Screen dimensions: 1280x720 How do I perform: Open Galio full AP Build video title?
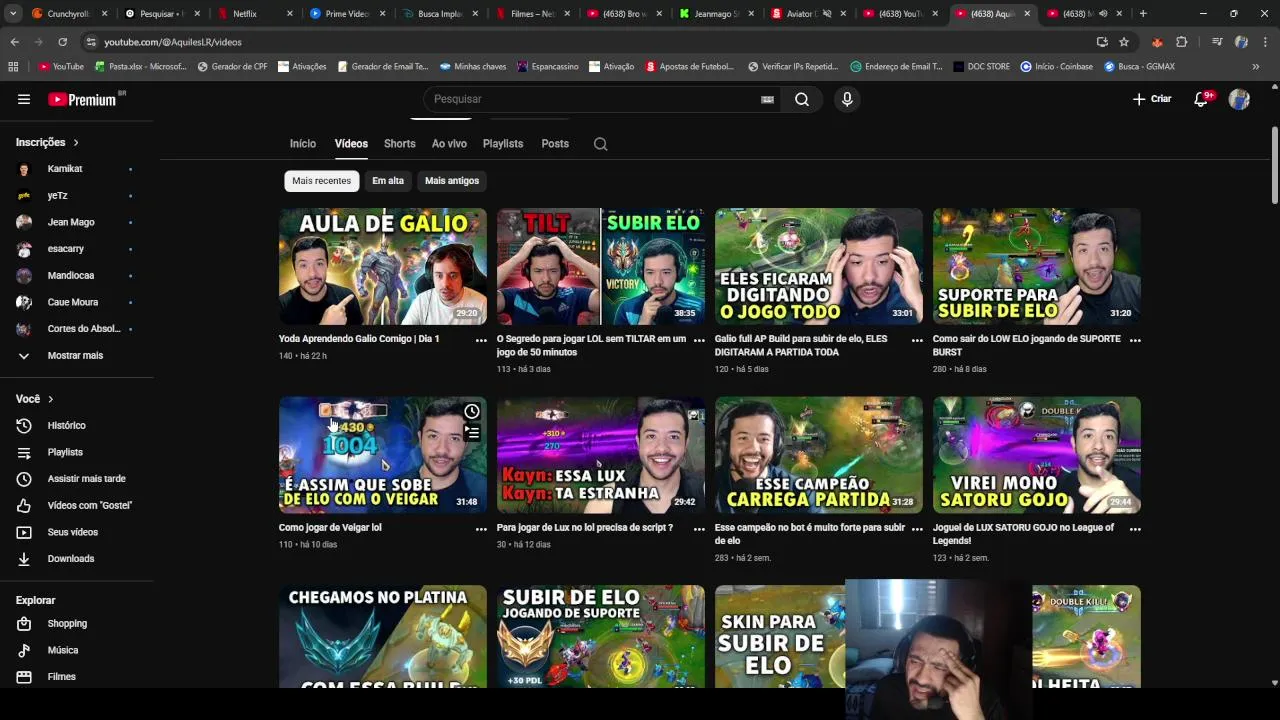pos(801,346)
